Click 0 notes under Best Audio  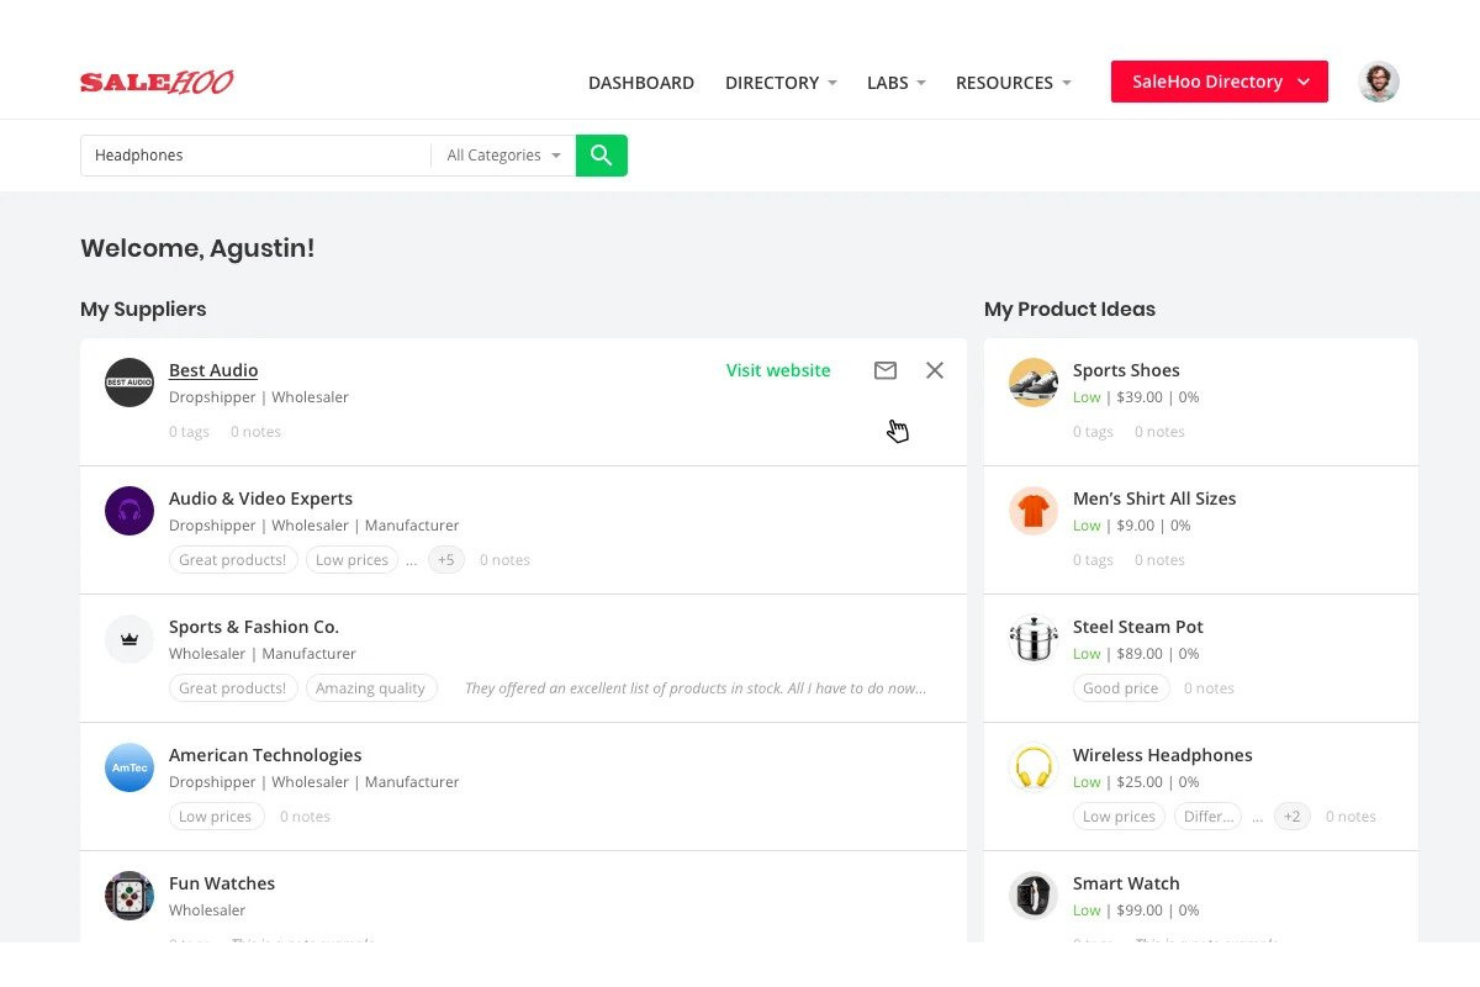click(256, 432)
